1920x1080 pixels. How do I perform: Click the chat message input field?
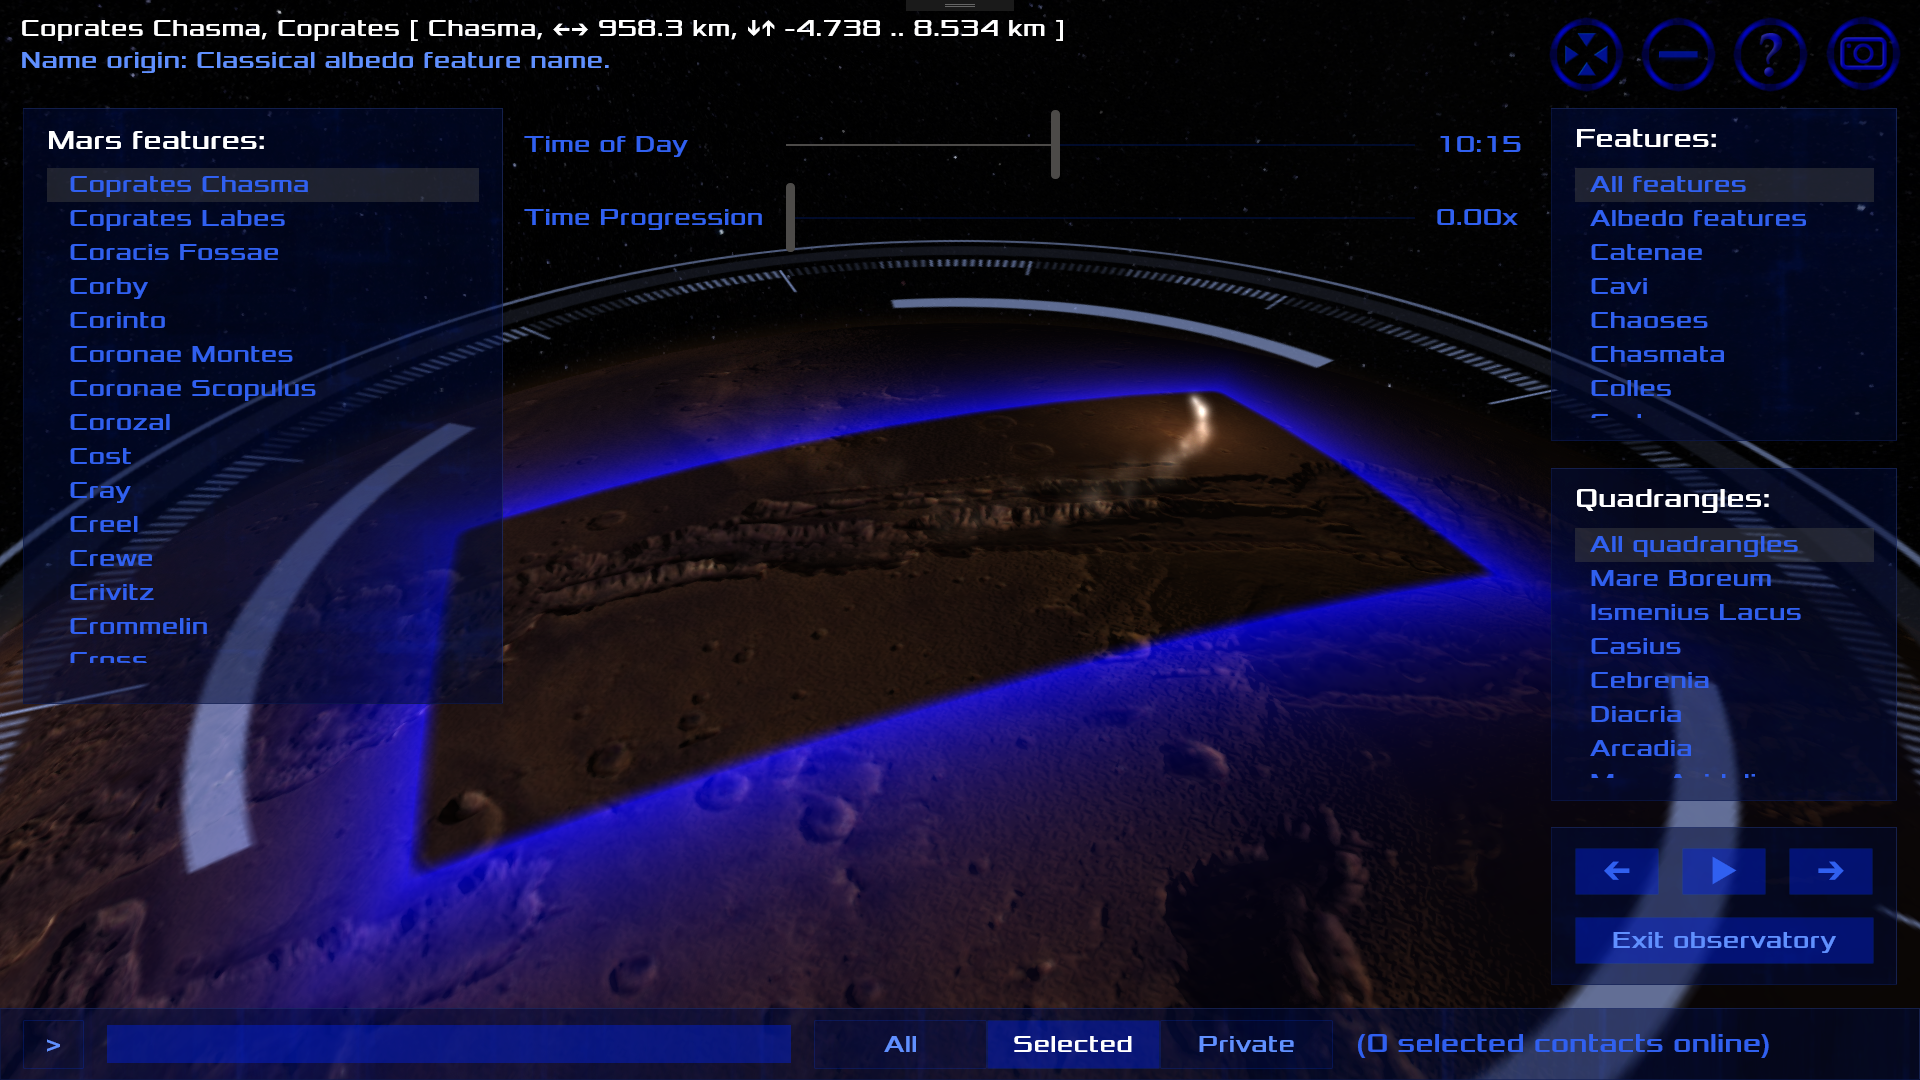tap(449, 1044)
